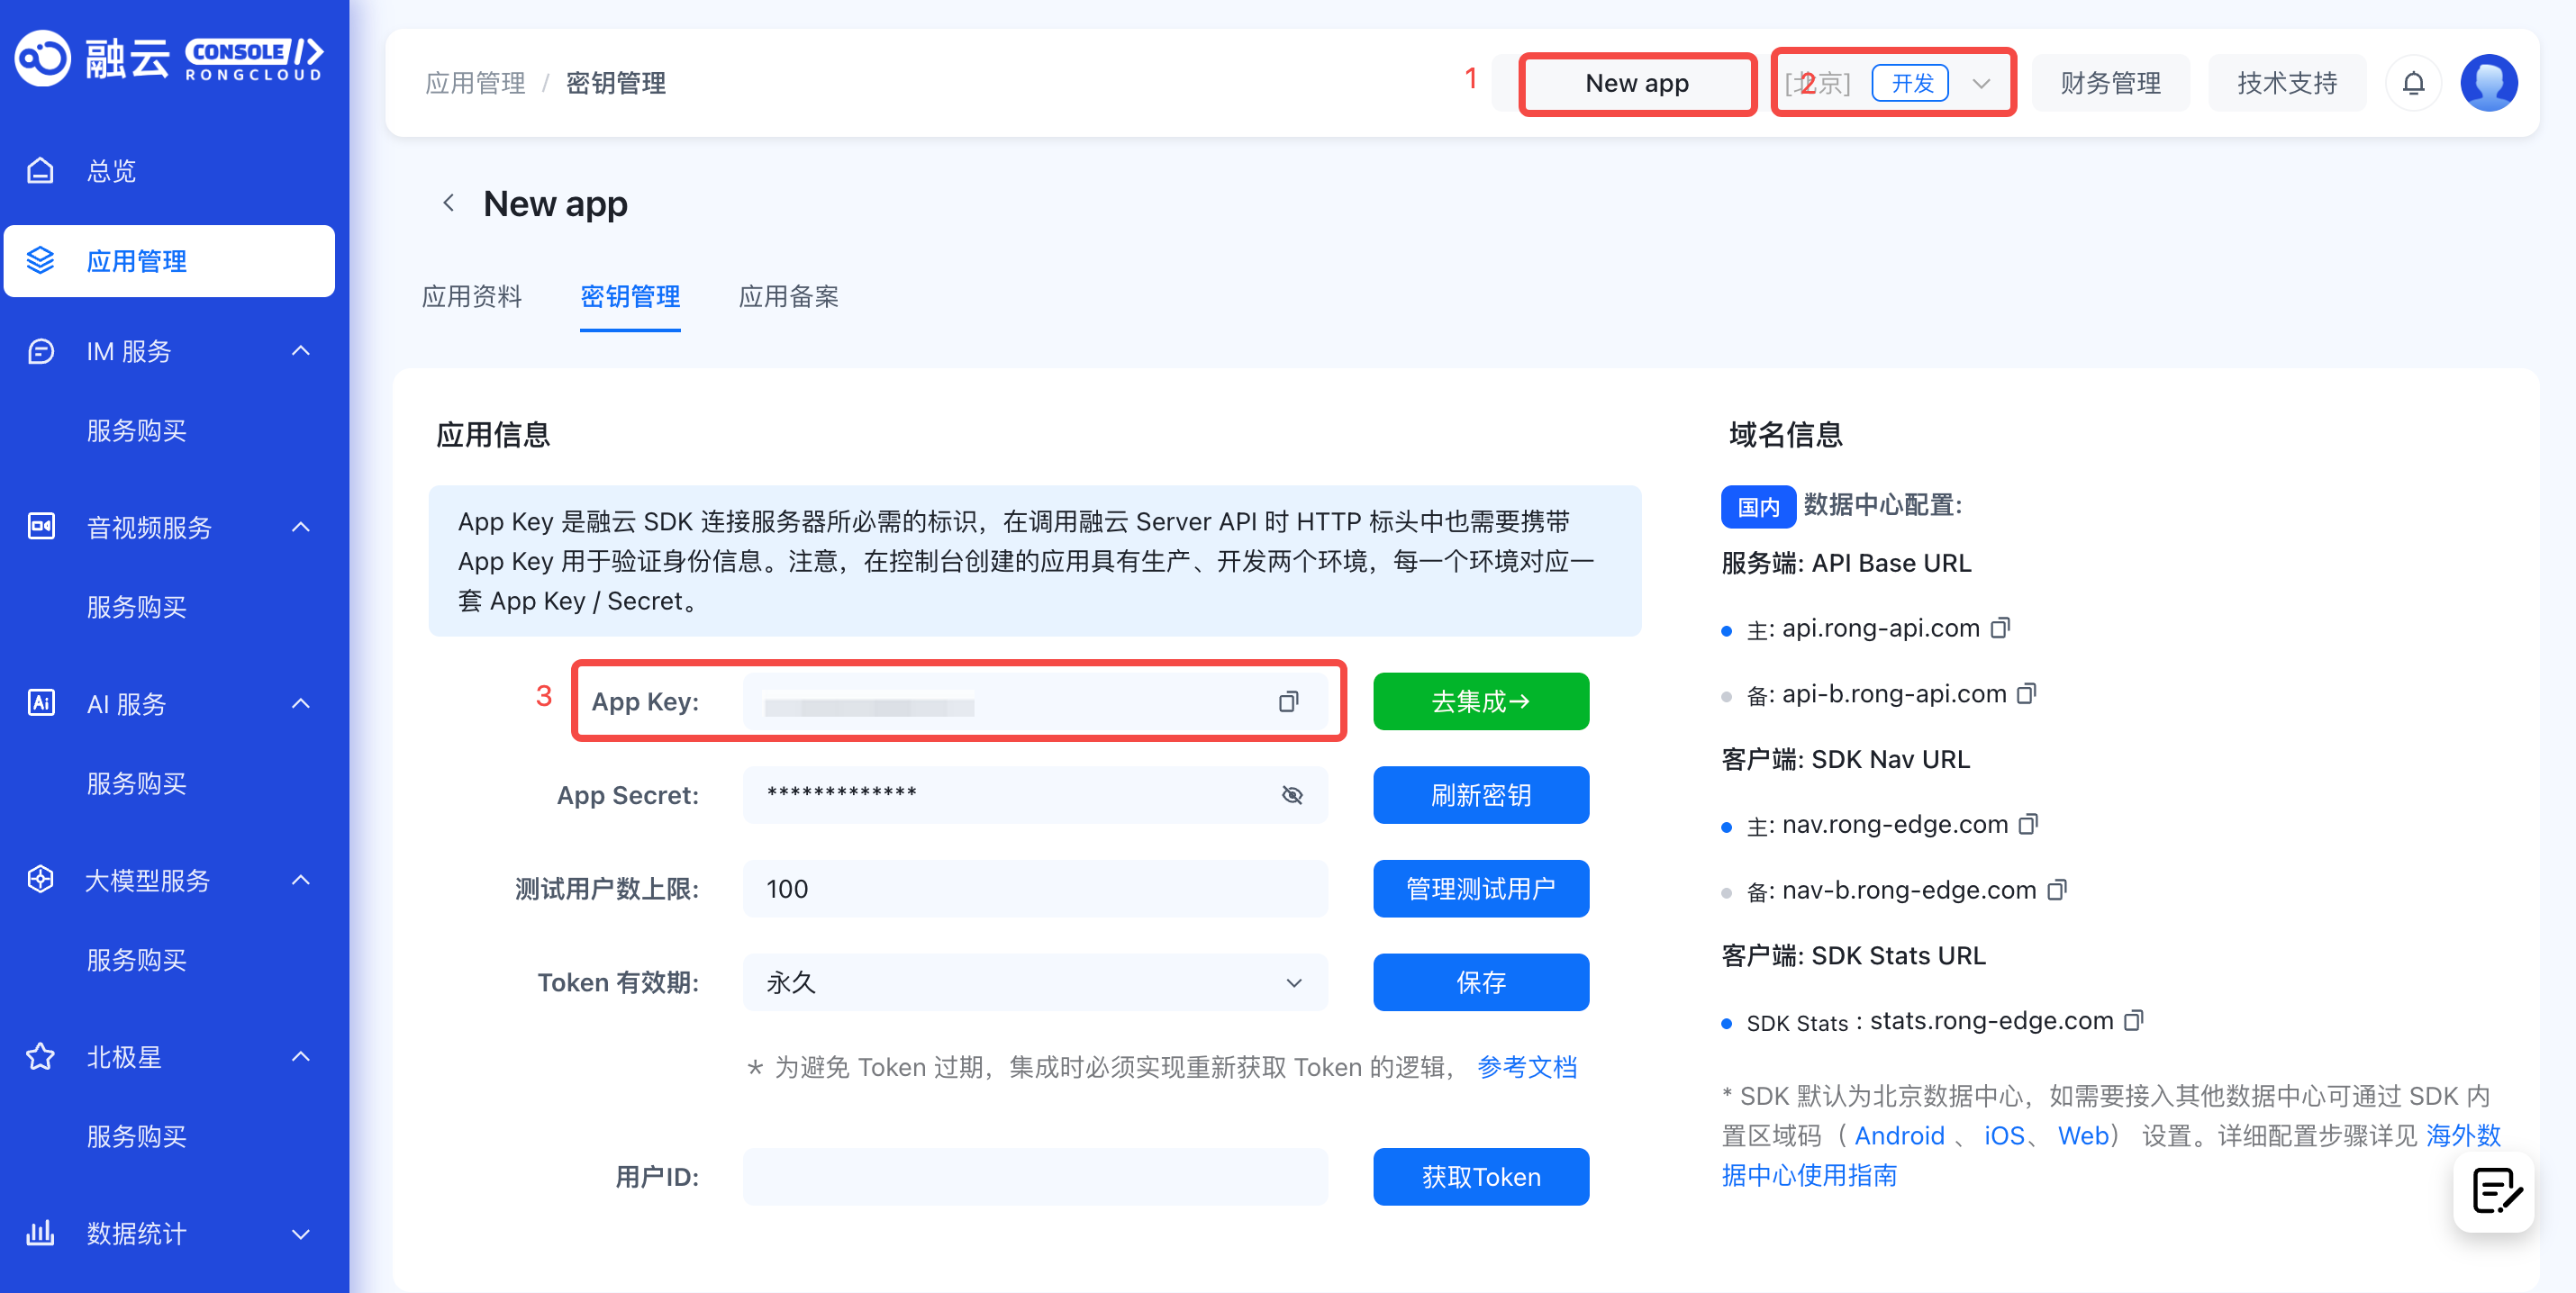2576x1293 pixels.
Task: Open 服务购买 under IM 服务
Action: click(137, 431)
